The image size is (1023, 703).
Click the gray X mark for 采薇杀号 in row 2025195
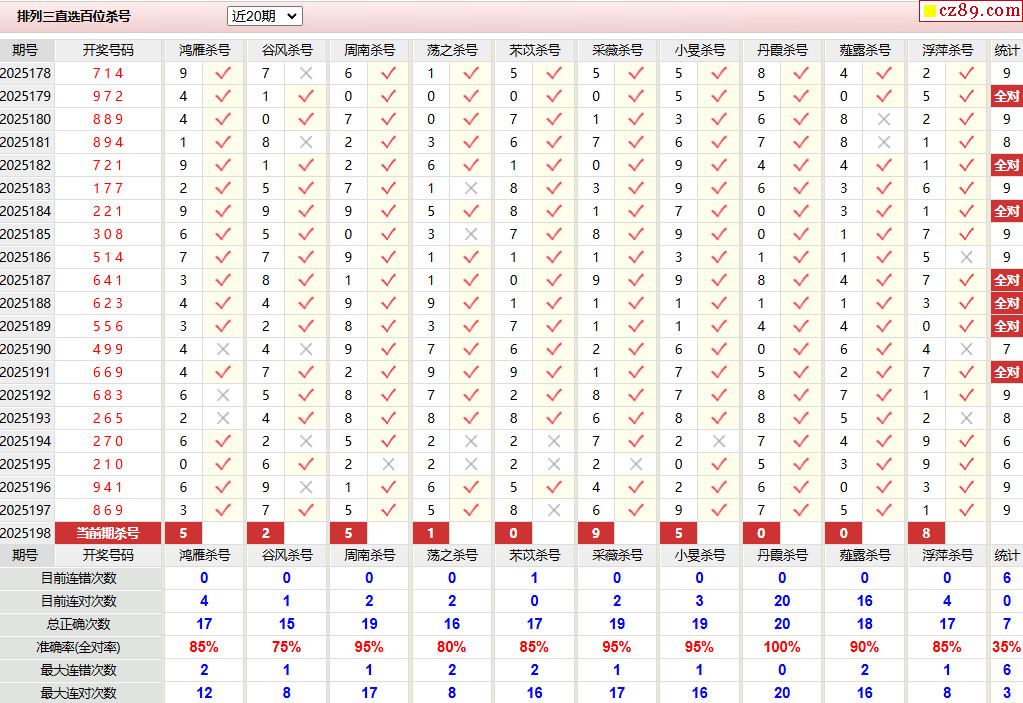[x=636, y=464]
